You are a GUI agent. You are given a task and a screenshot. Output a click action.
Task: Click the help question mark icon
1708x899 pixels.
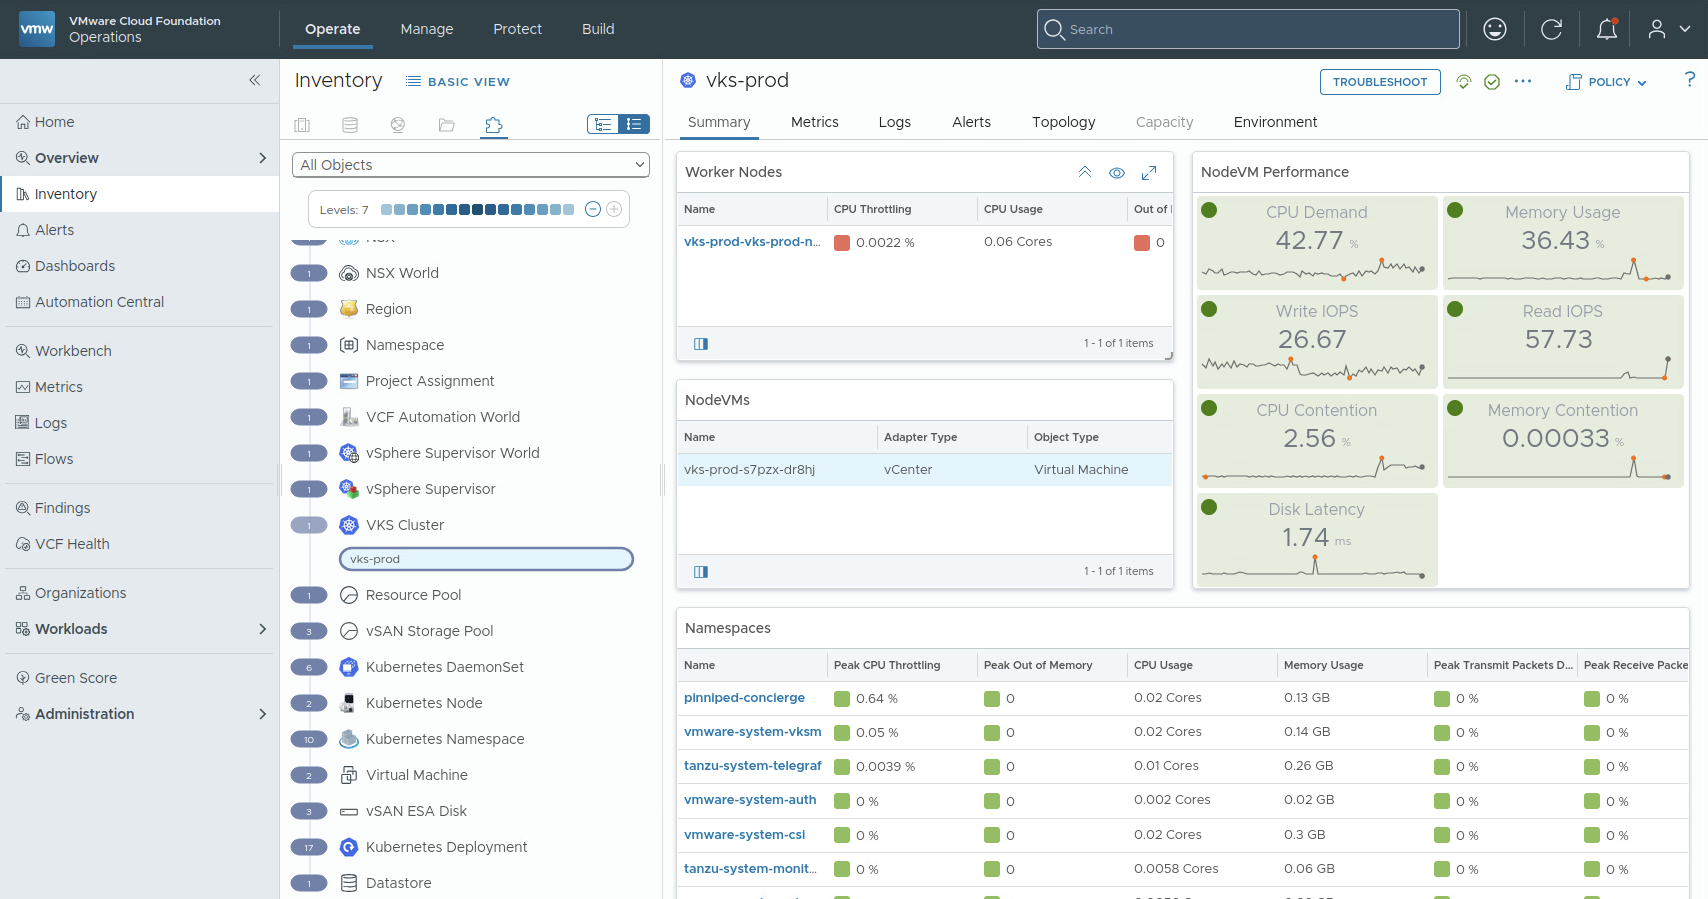(x=1689, y=79)
